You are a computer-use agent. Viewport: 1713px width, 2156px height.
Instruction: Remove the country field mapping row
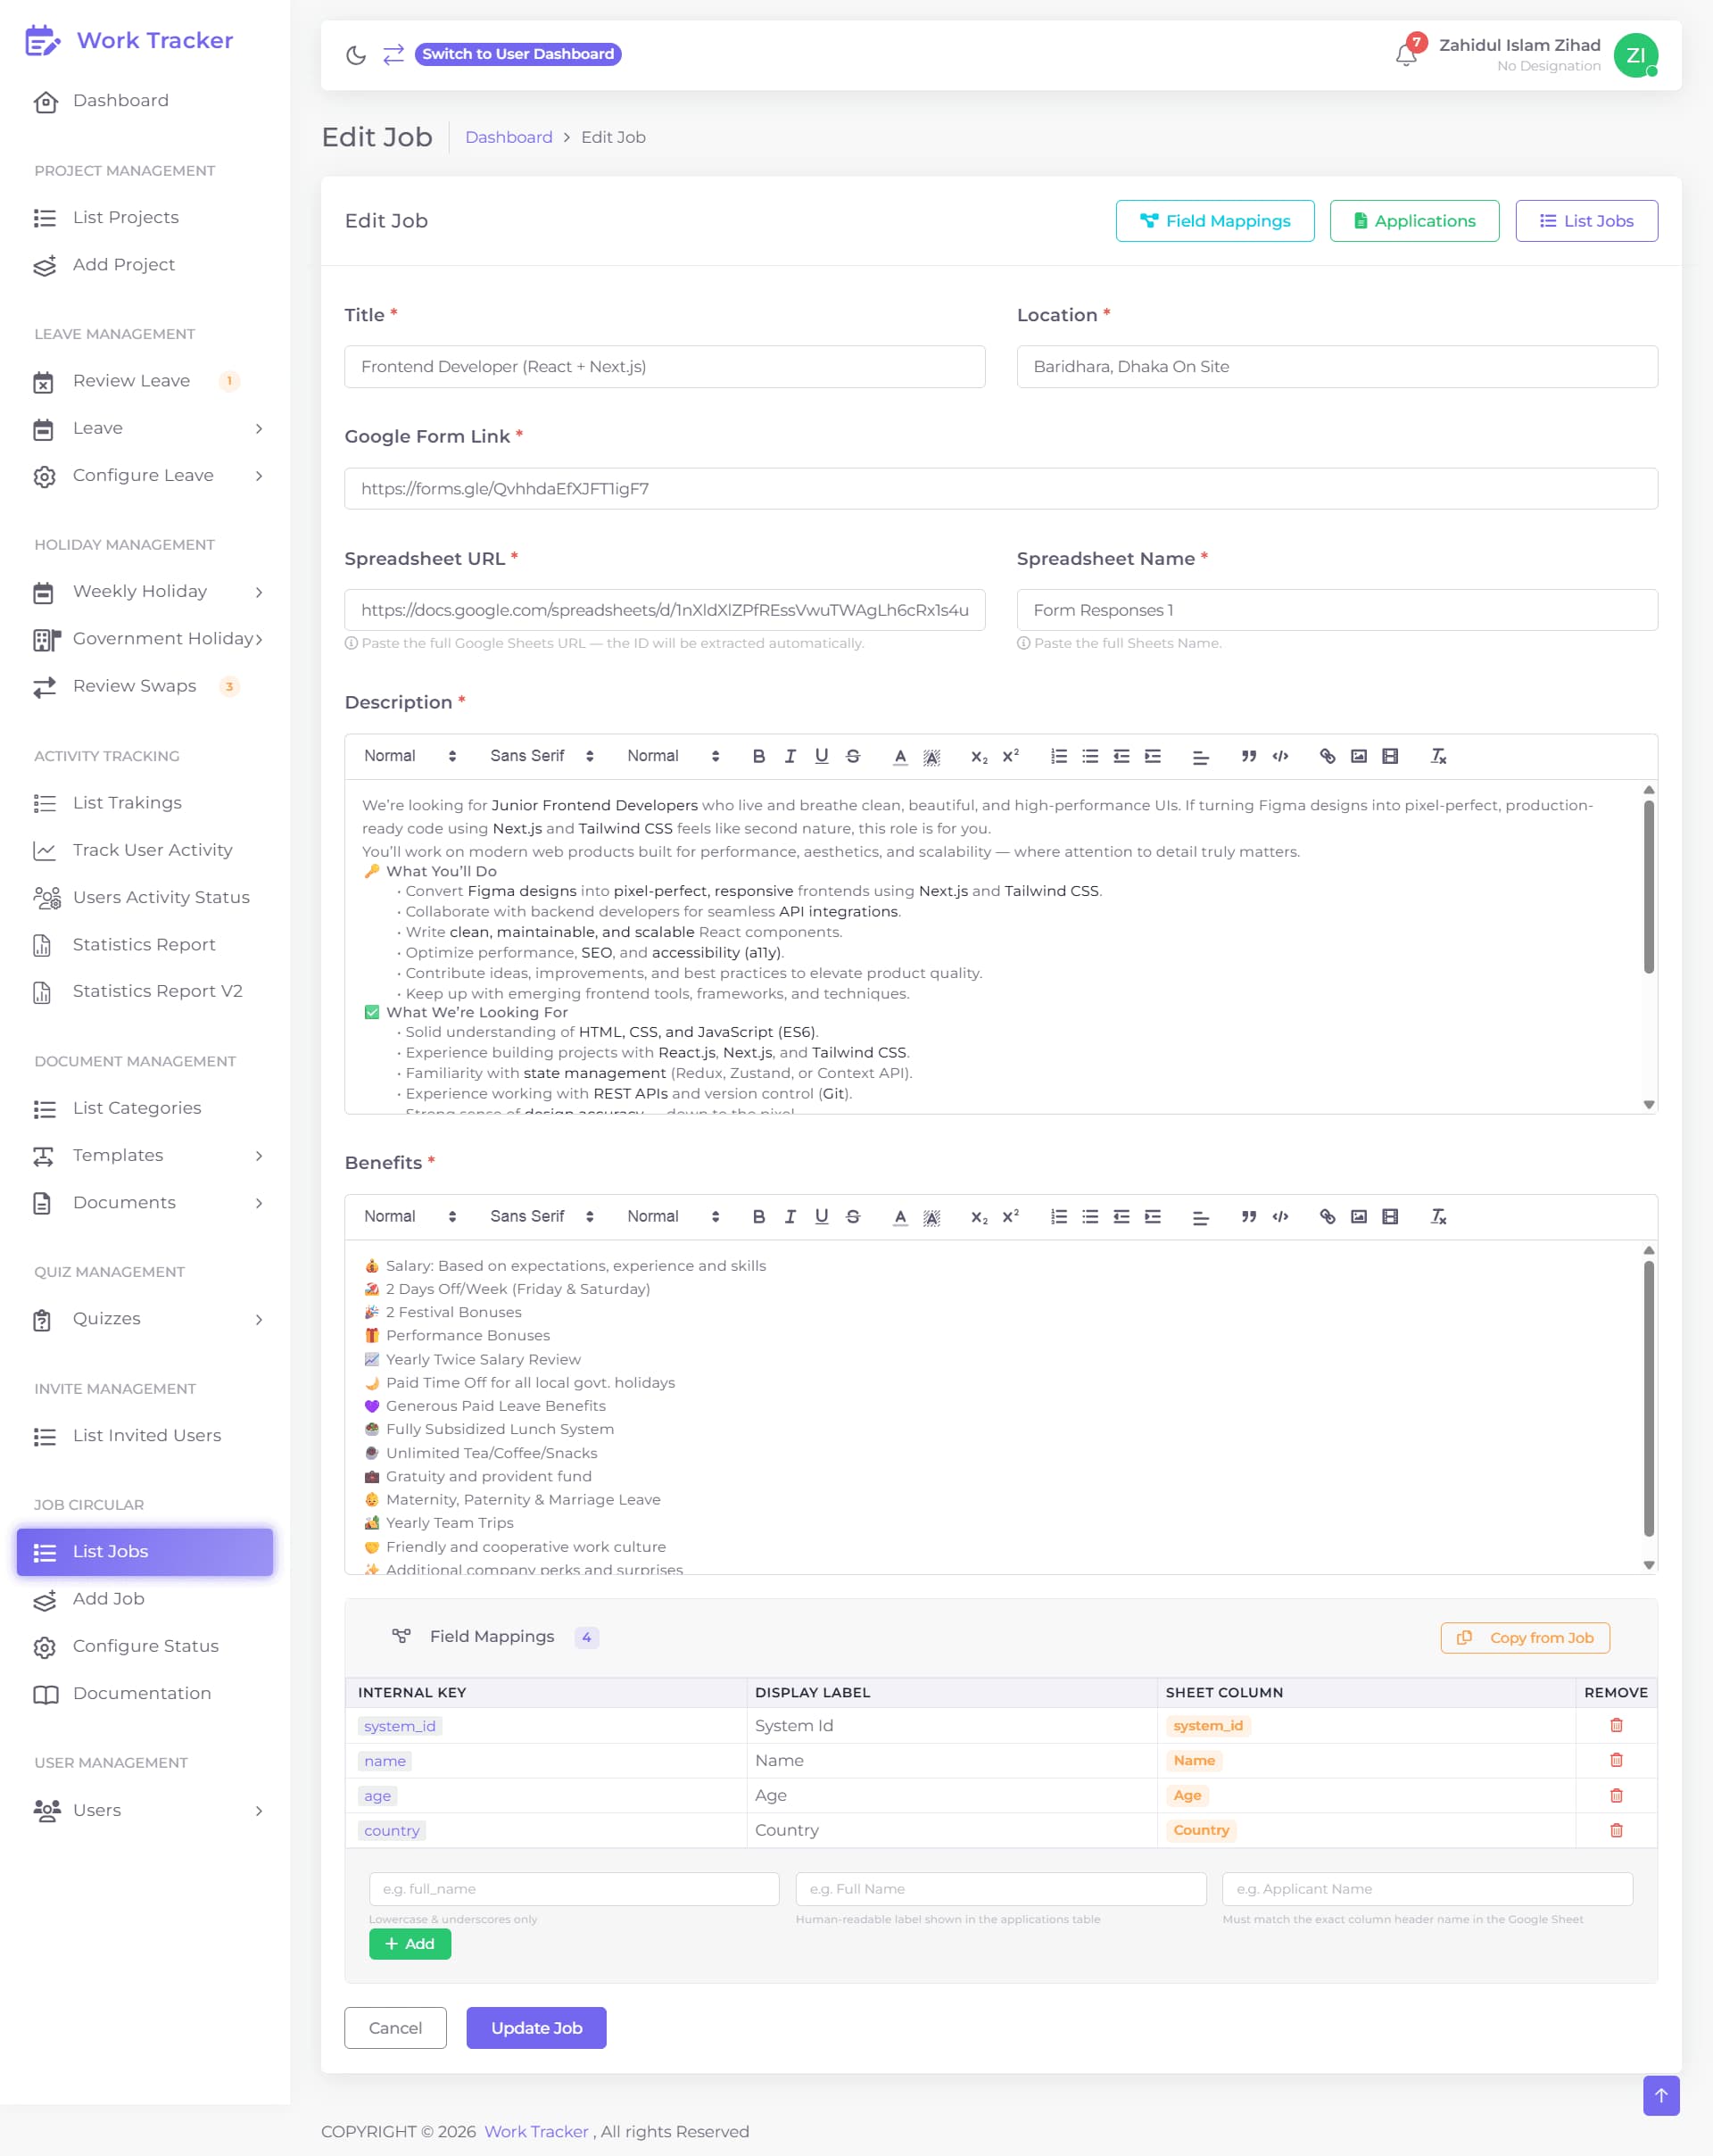click(1616, 1830)
